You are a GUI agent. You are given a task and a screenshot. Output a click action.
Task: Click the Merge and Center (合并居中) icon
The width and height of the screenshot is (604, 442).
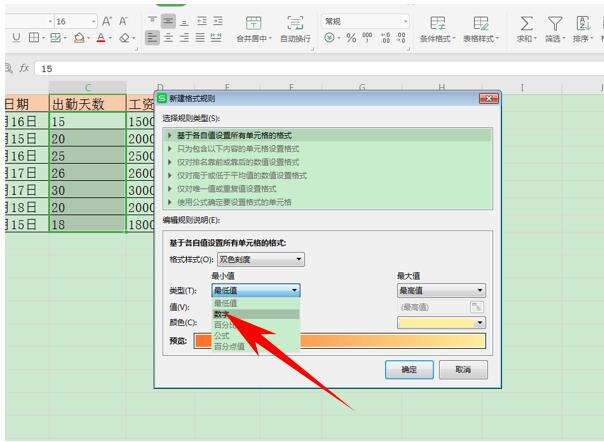point(253,23)
